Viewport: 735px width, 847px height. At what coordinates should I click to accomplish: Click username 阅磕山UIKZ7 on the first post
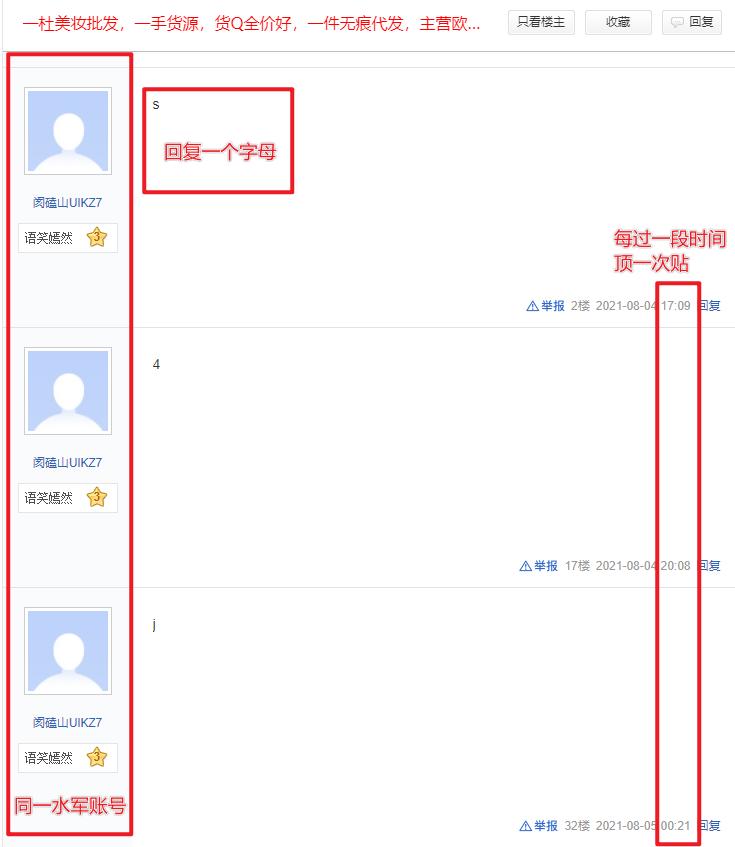68,203
